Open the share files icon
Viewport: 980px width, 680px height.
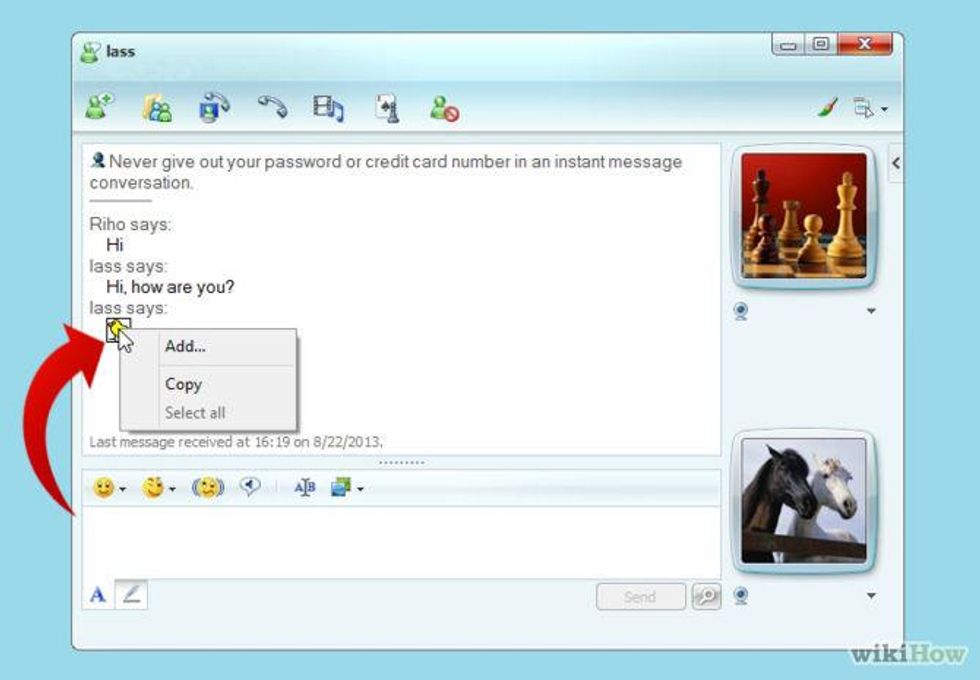157,107
